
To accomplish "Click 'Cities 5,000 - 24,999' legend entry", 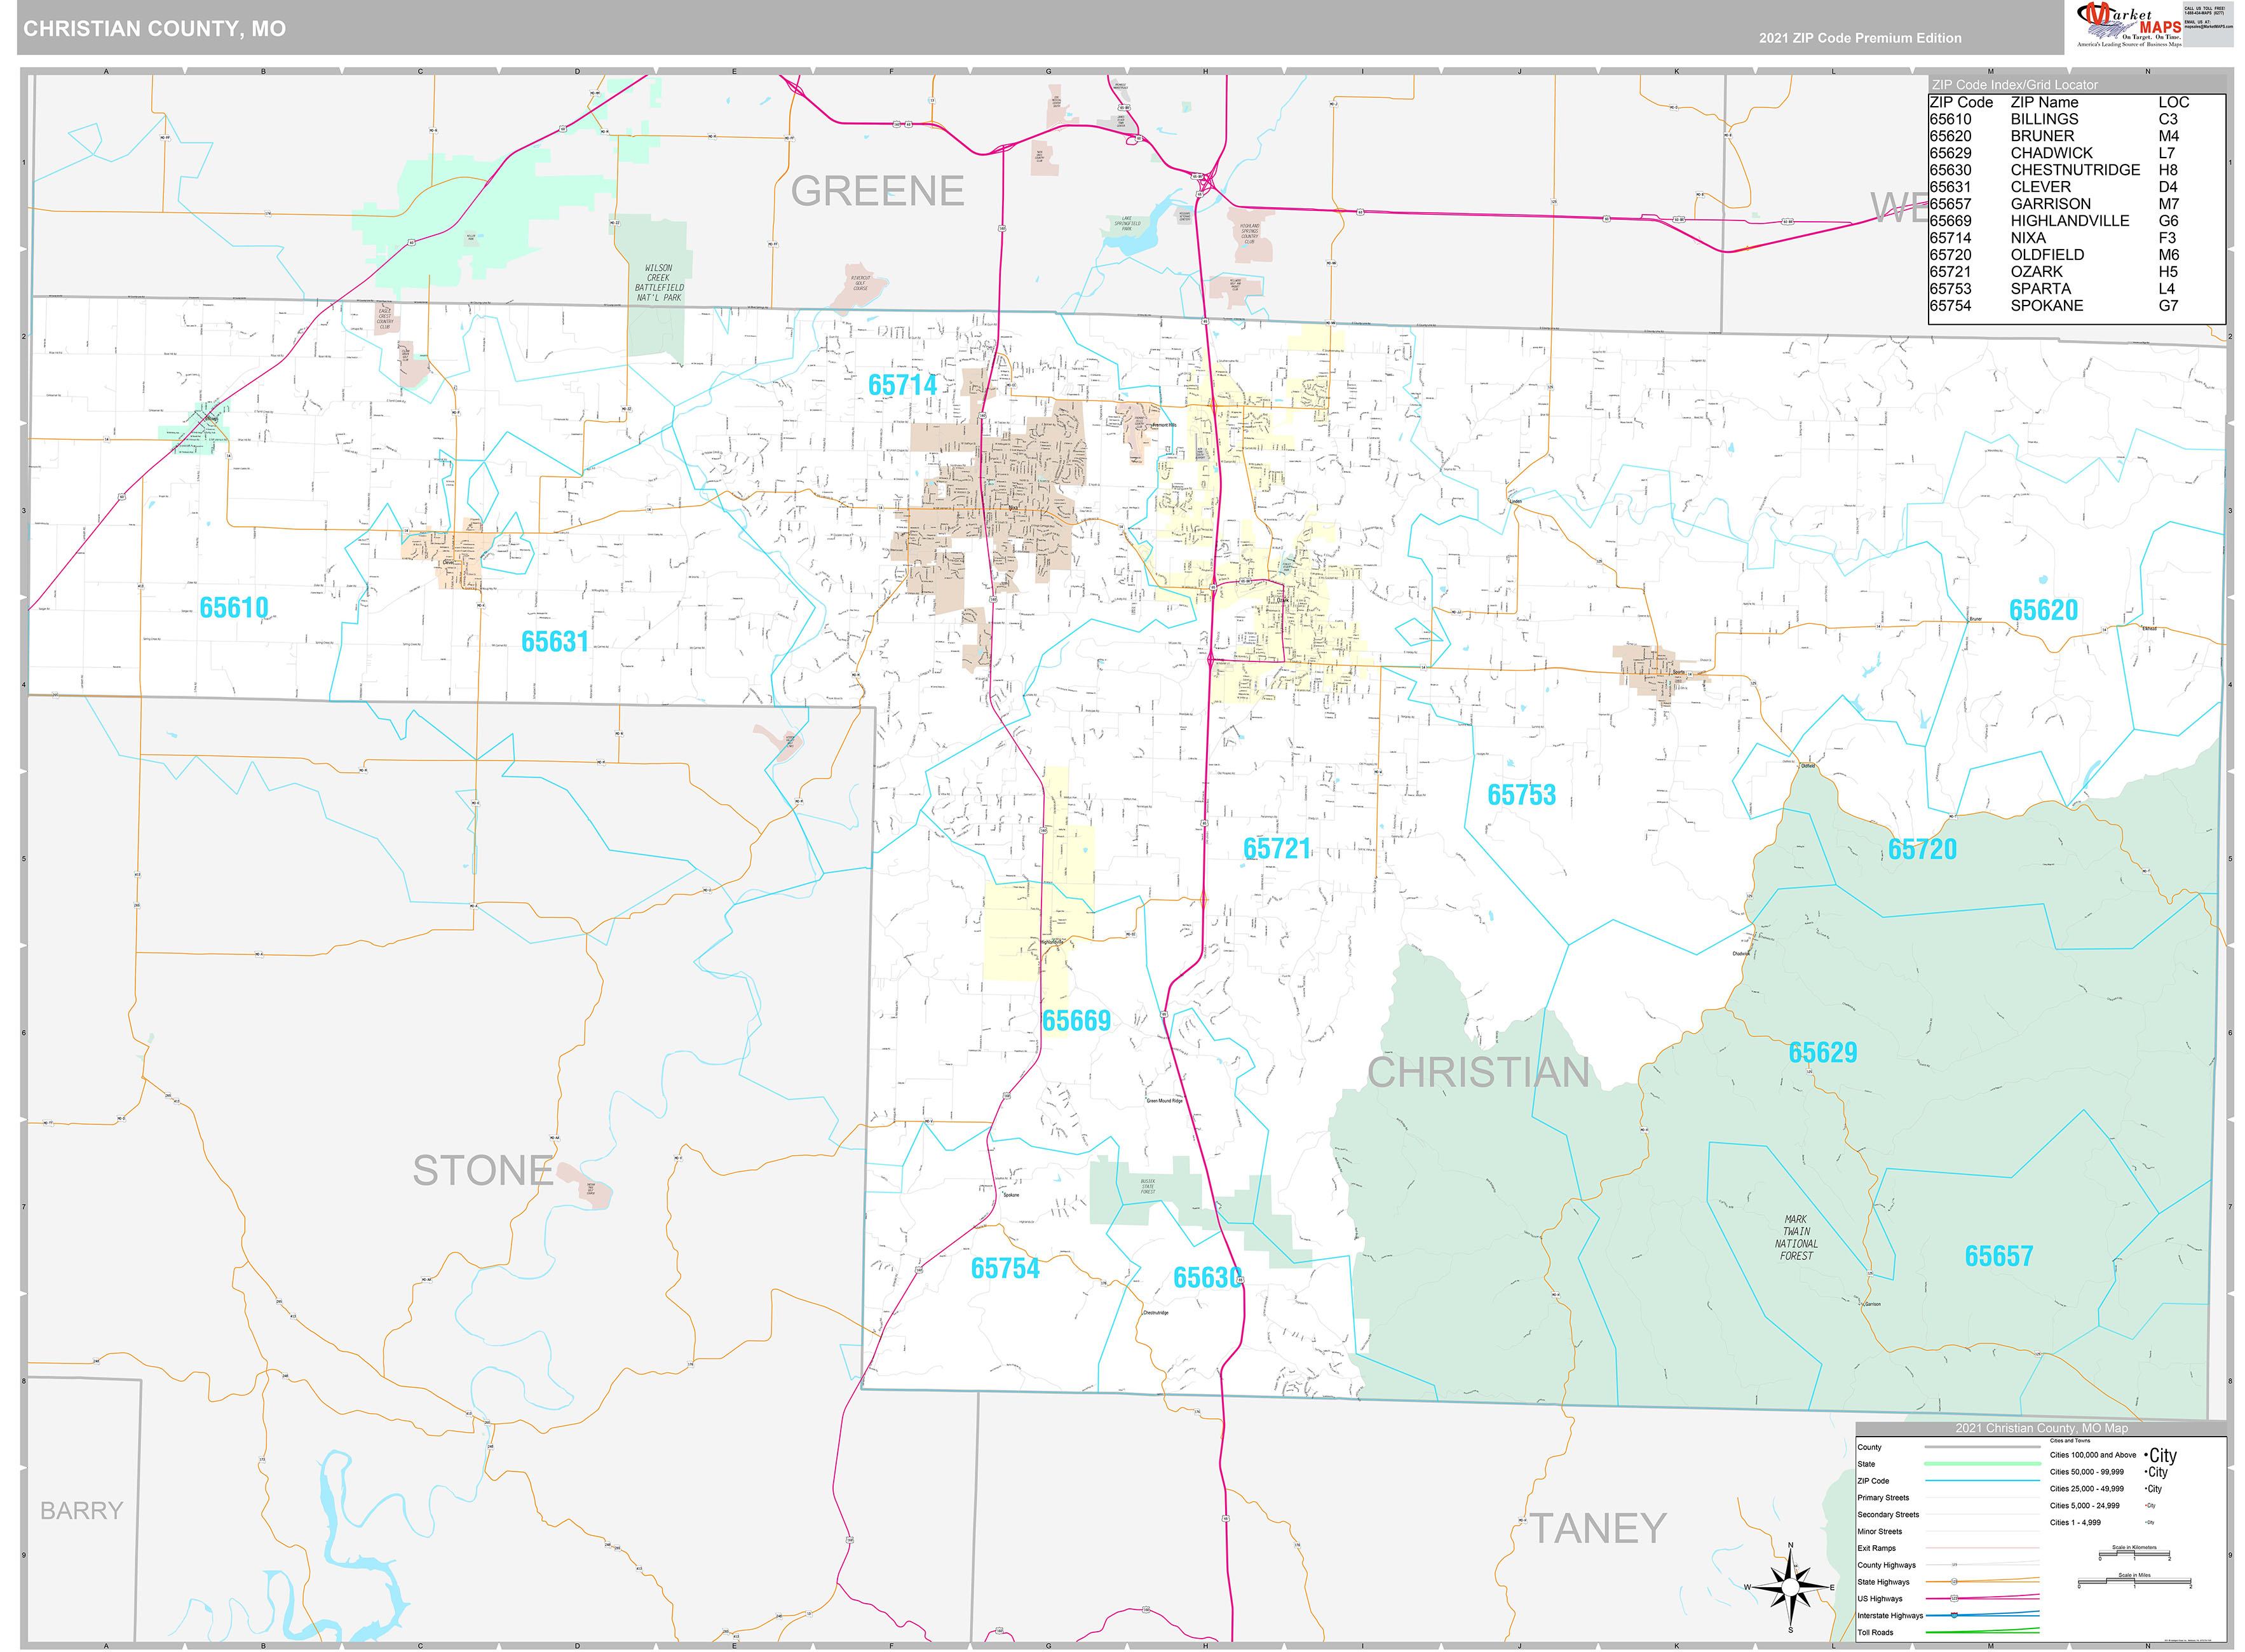I will point(2084,1506).
